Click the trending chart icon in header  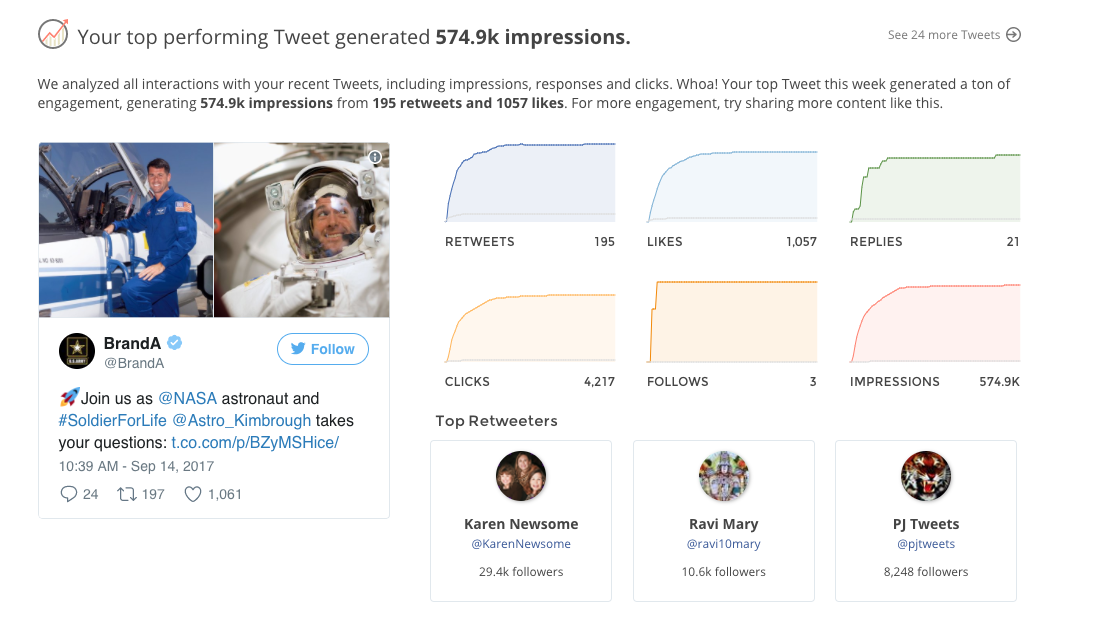[x=53, y=35]
